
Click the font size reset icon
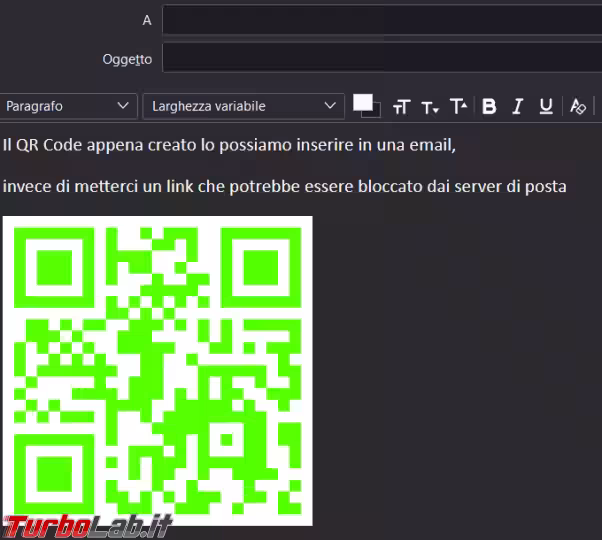point(402,107)
